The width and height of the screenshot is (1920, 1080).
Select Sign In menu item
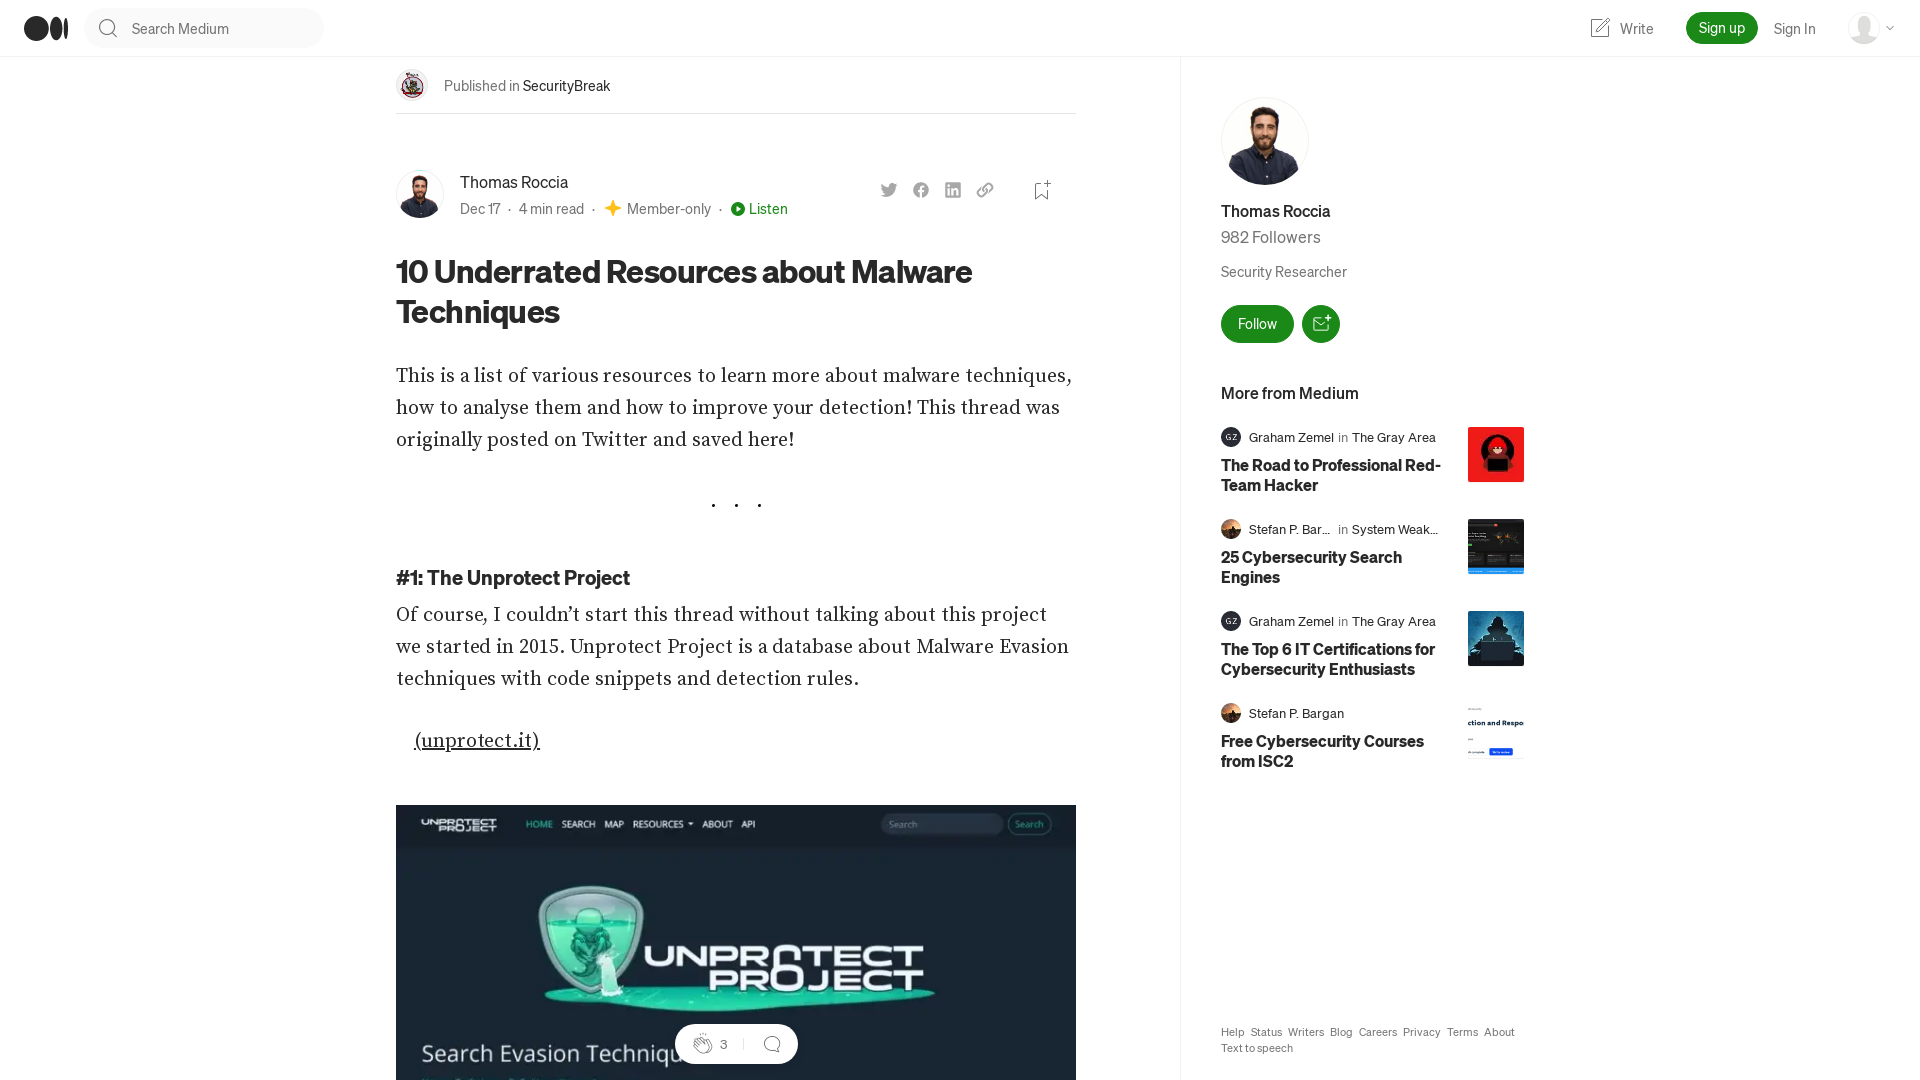click(x=1793, y=28)
